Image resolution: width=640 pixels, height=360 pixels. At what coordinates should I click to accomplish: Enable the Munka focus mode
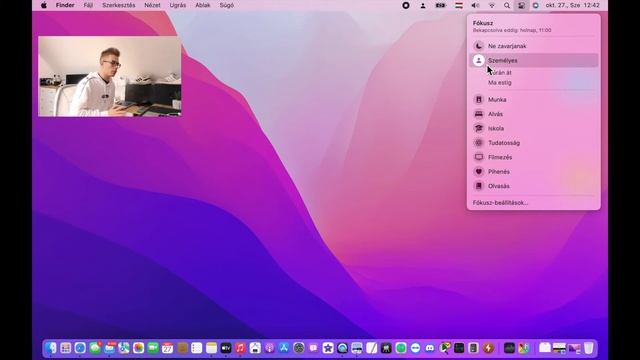click(x=533, y=100)
